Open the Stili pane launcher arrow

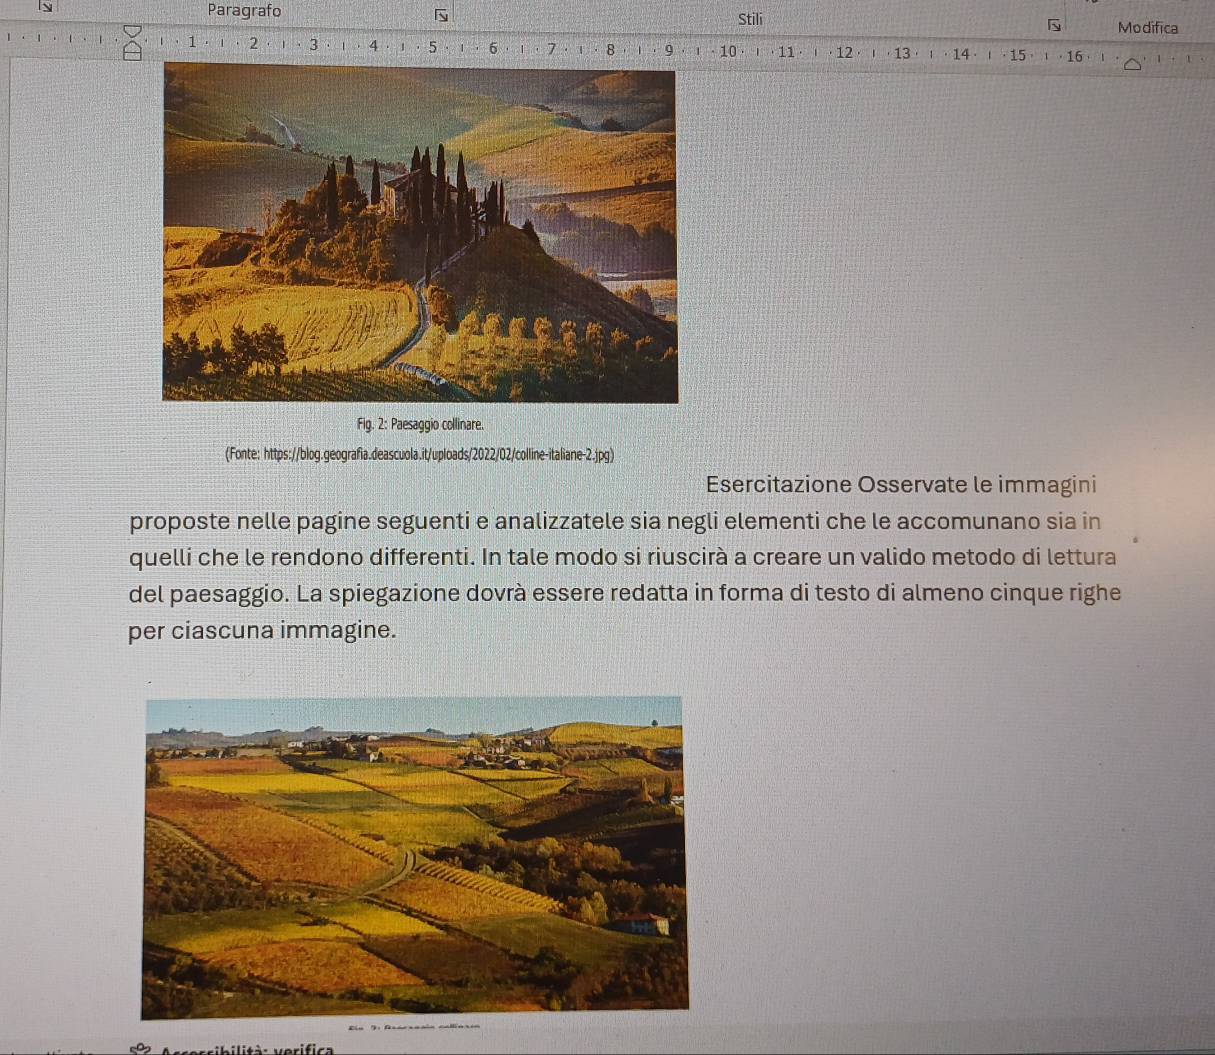coord(1051,23)
